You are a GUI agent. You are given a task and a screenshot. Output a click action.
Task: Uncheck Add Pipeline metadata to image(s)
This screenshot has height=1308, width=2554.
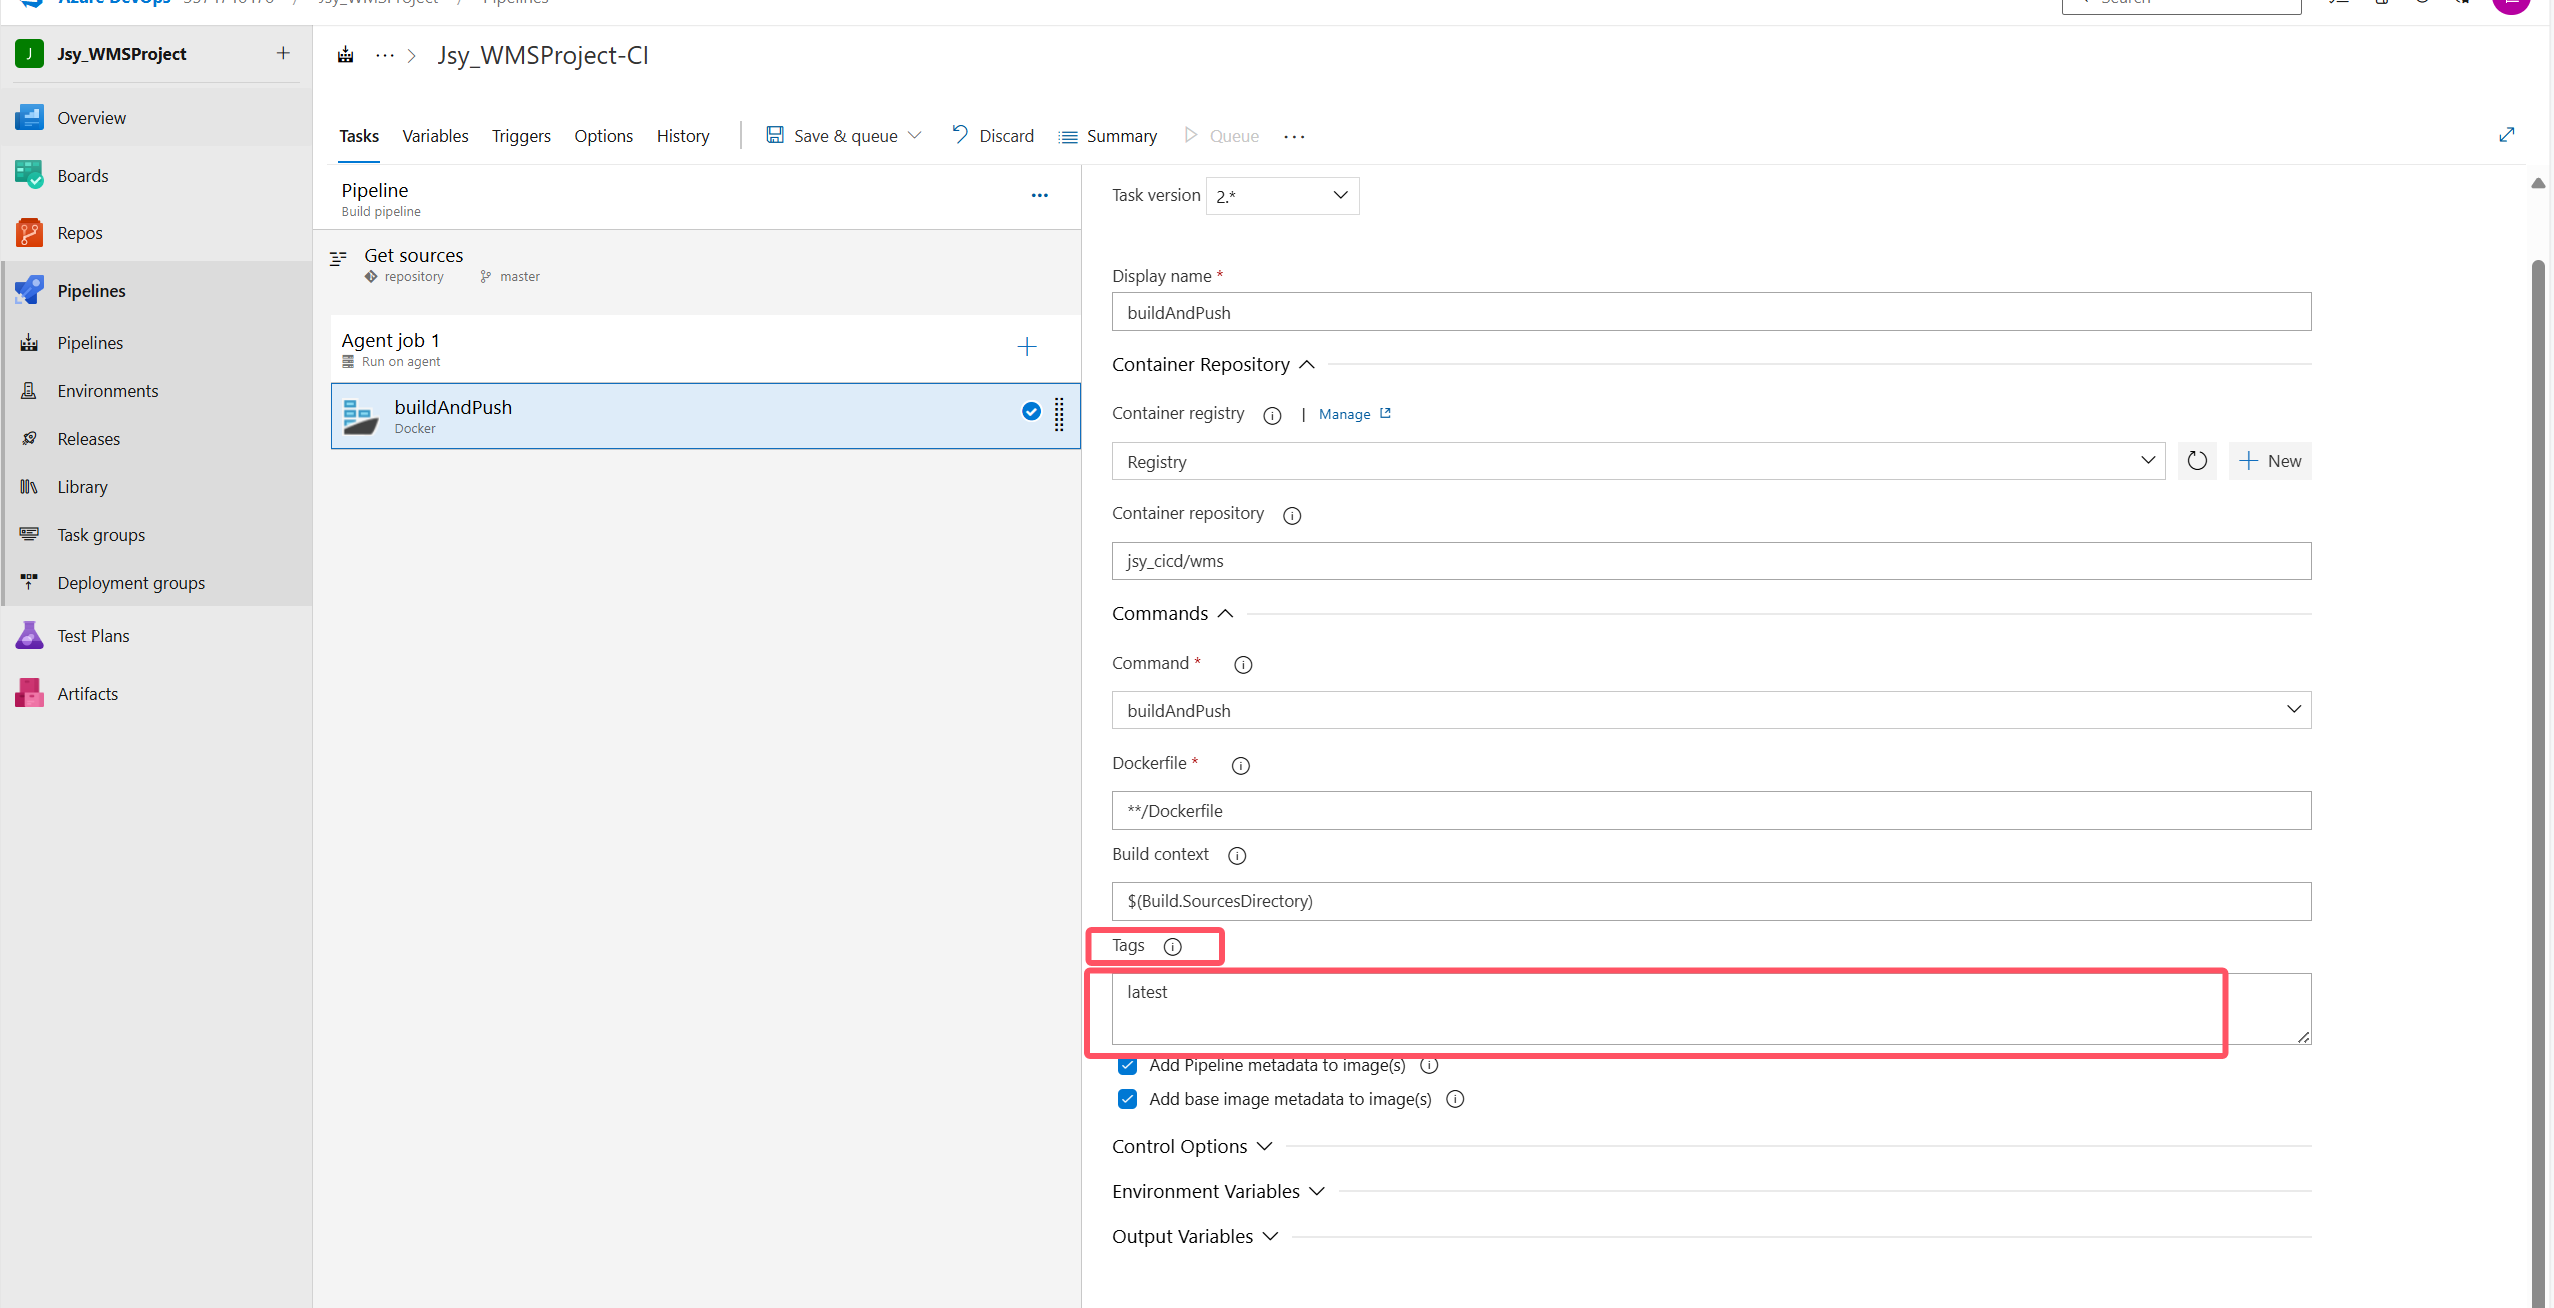pyautogui.click(x=1127, y=1065)
